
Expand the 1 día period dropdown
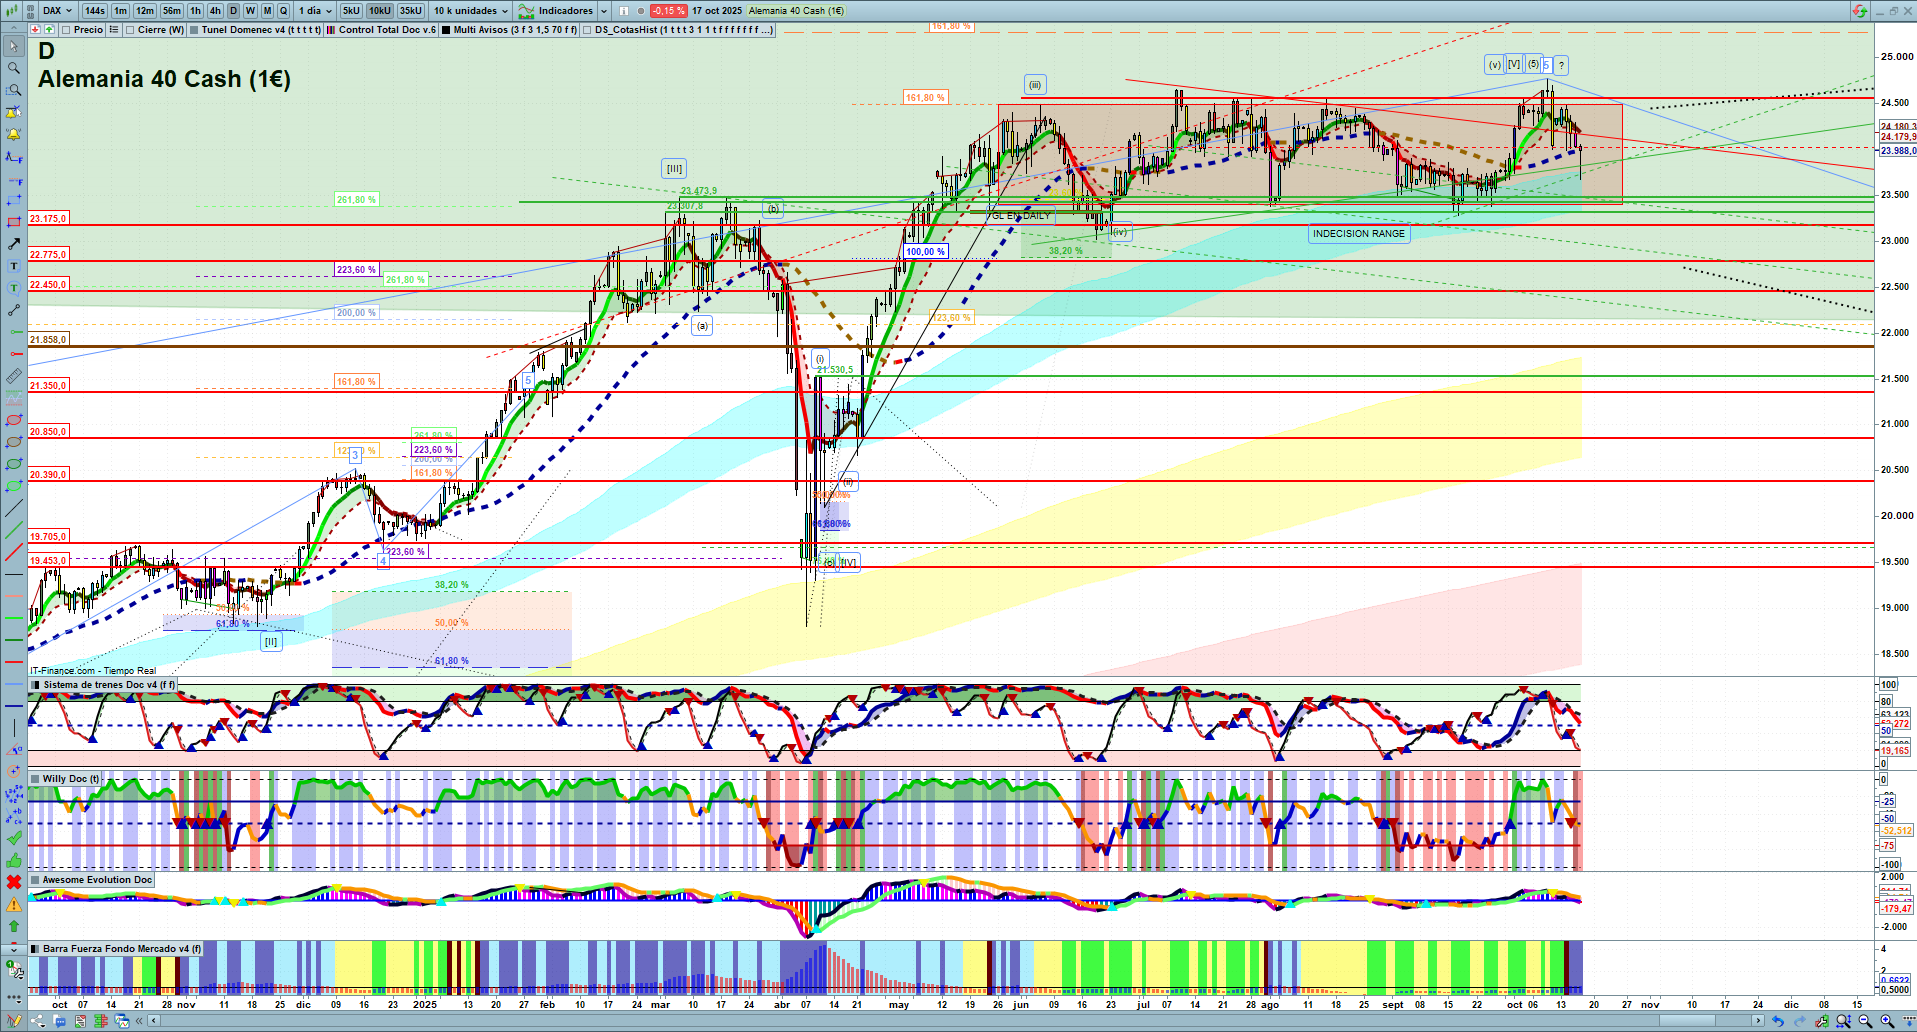tap(314, 11)
